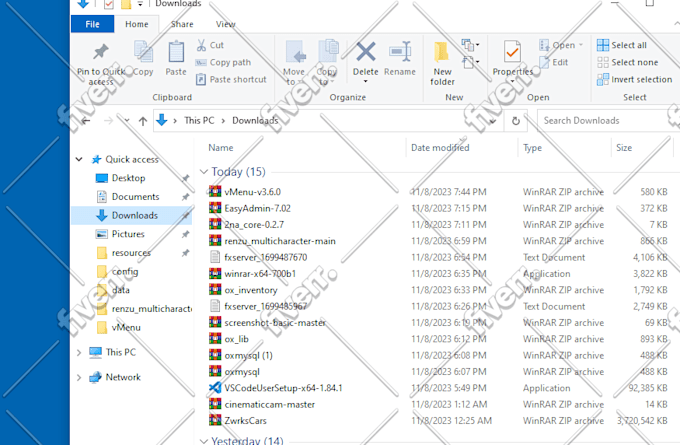This screenshot has height=445, width=680.
Task: Sort by the Size column header
Action: click(x=624, y=148)
